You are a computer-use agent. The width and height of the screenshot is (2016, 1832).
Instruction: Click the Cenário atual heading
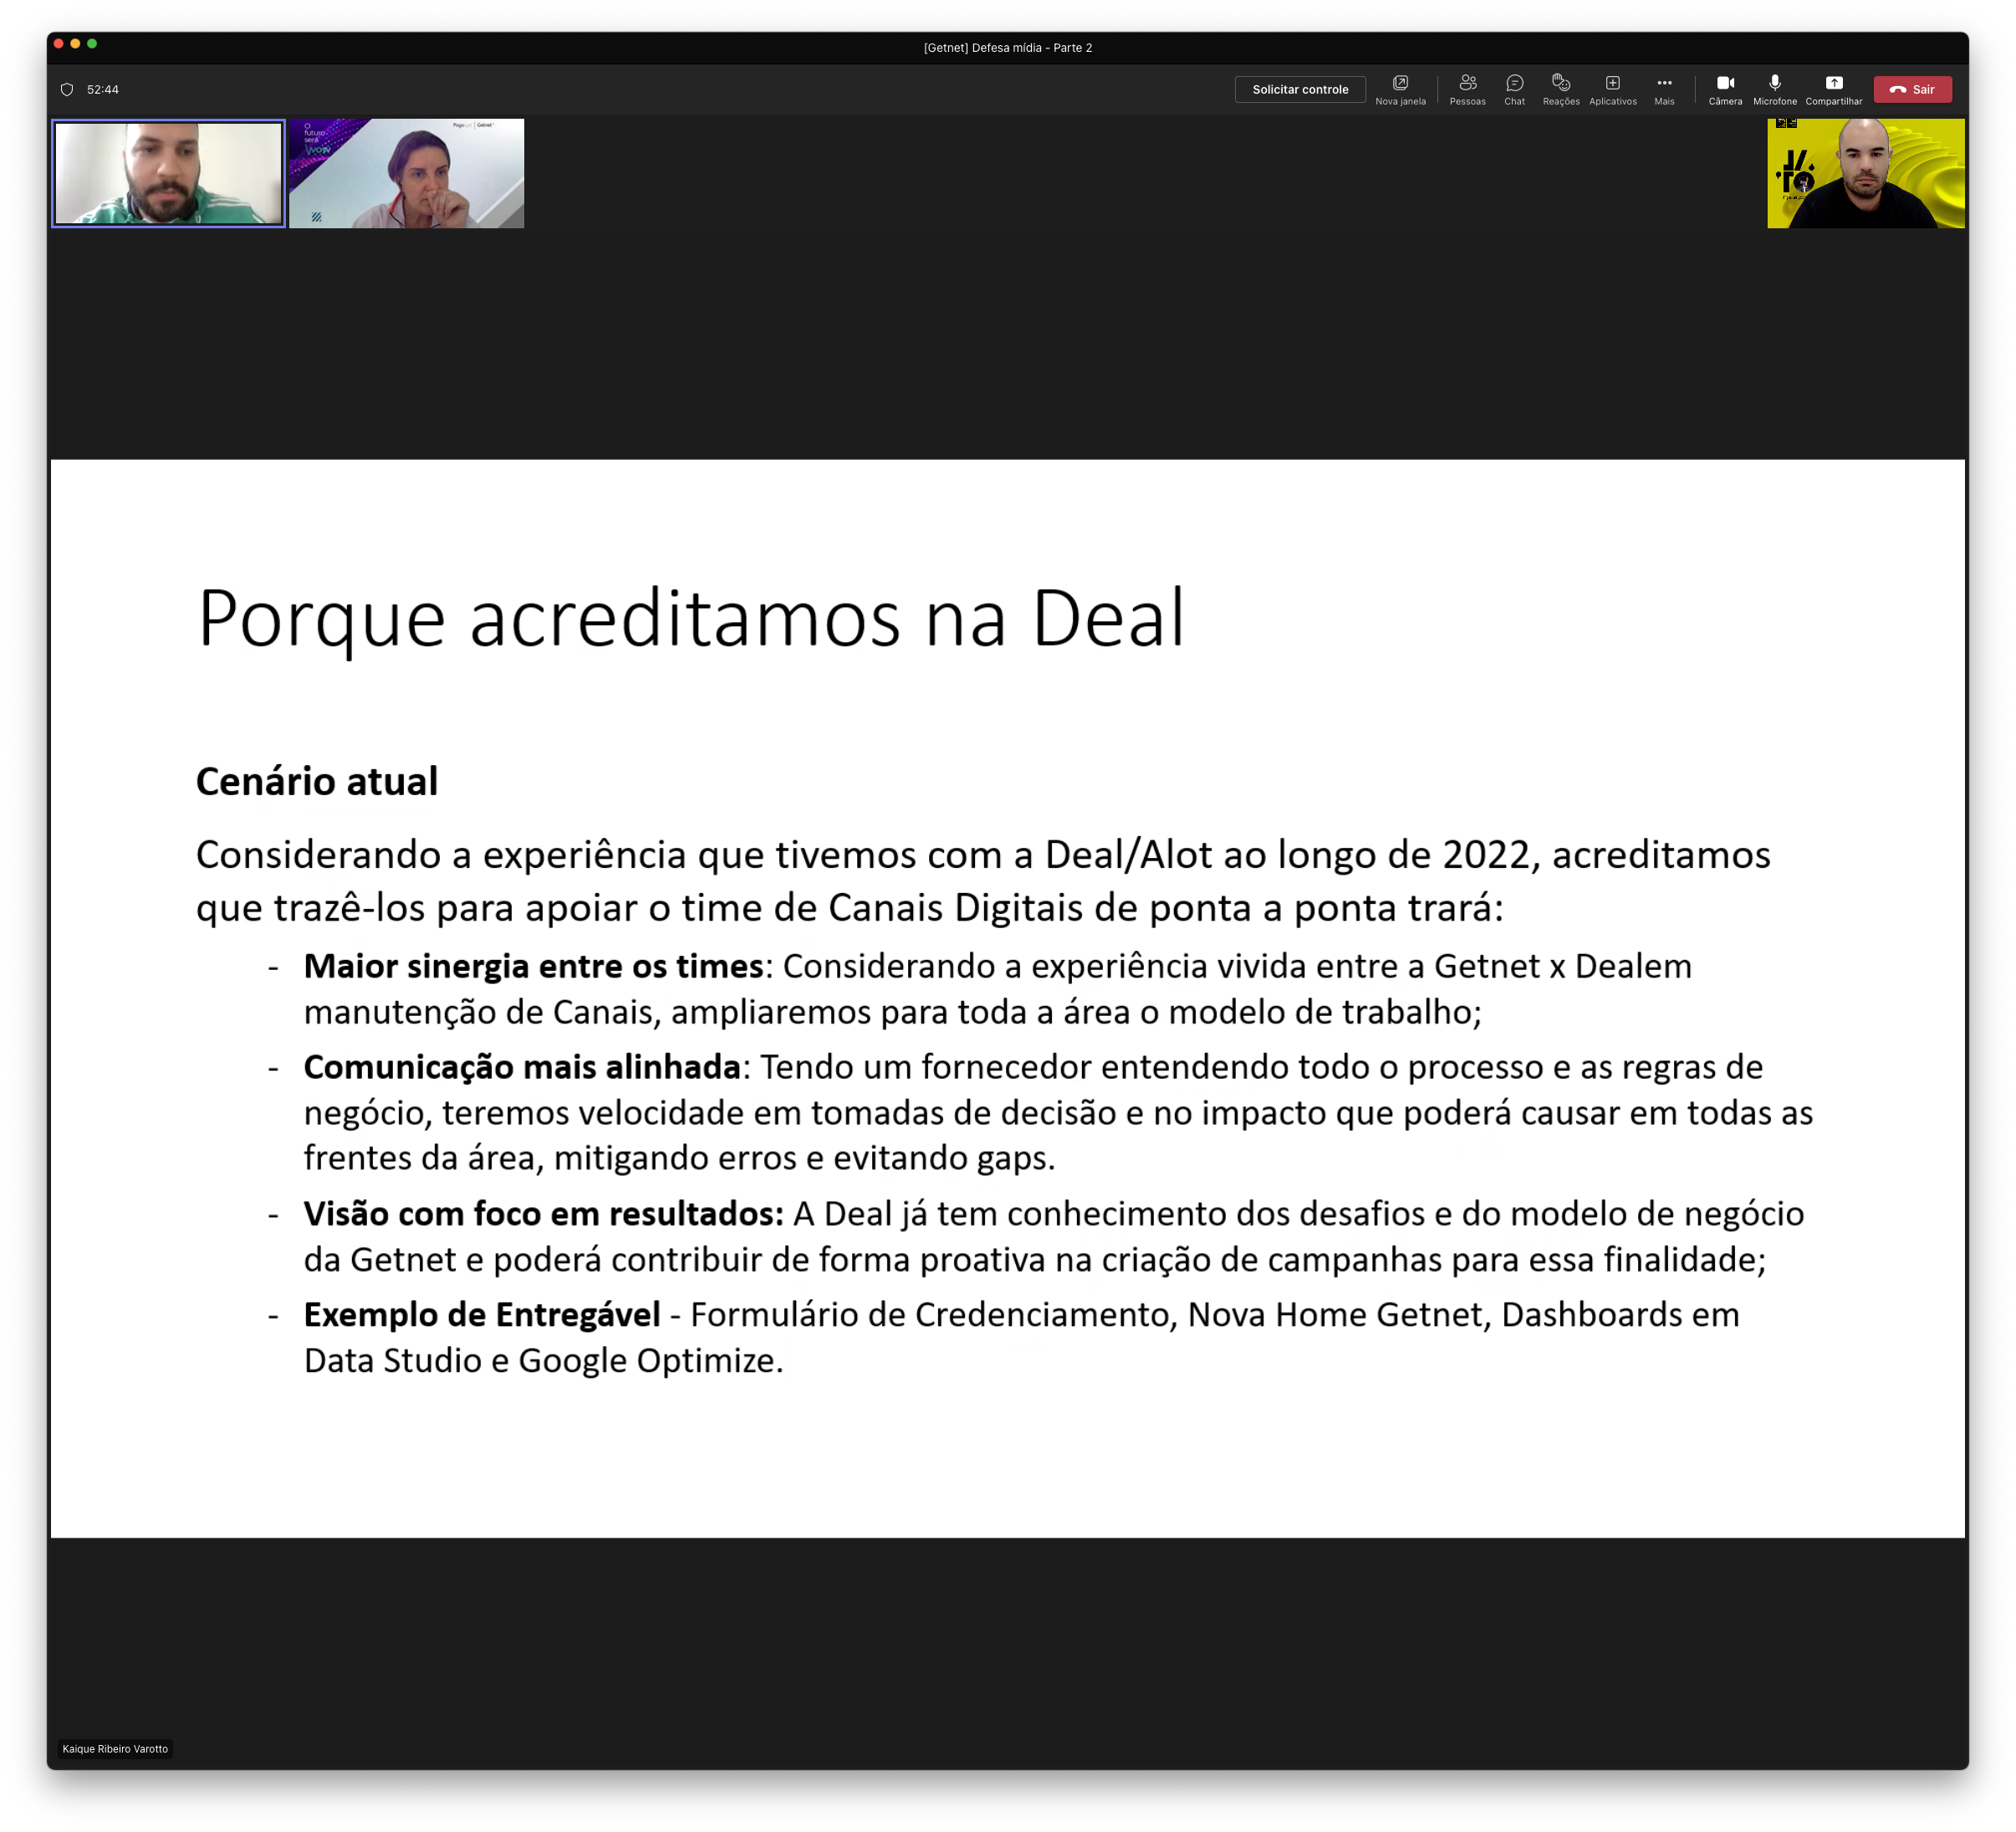pyautogui.click(x=317, y=781)
